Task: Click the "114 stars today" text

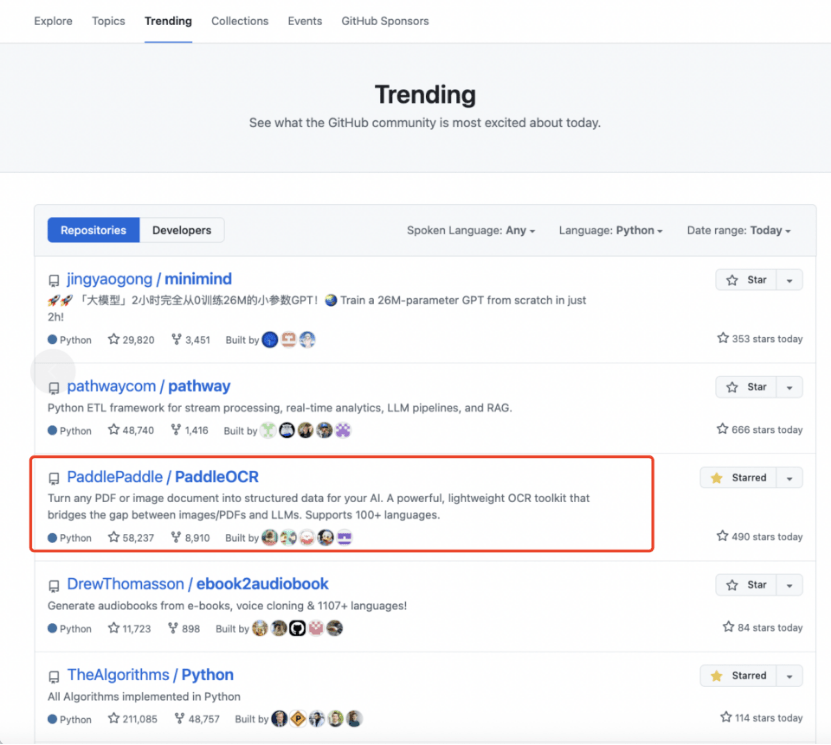Action: 762,717
